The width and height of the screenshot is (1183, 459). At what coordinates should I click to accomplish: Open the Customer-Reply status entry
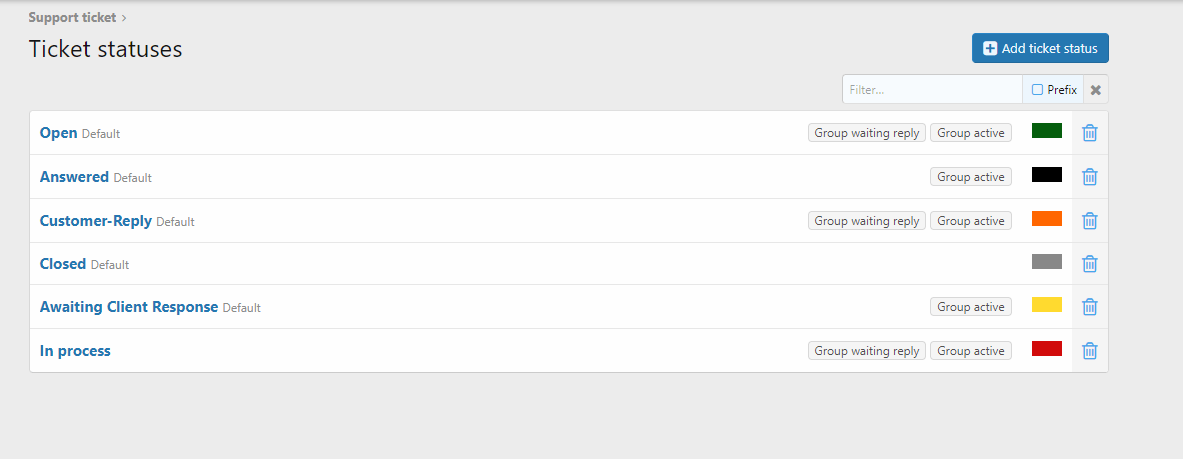(x=96, y=221)
